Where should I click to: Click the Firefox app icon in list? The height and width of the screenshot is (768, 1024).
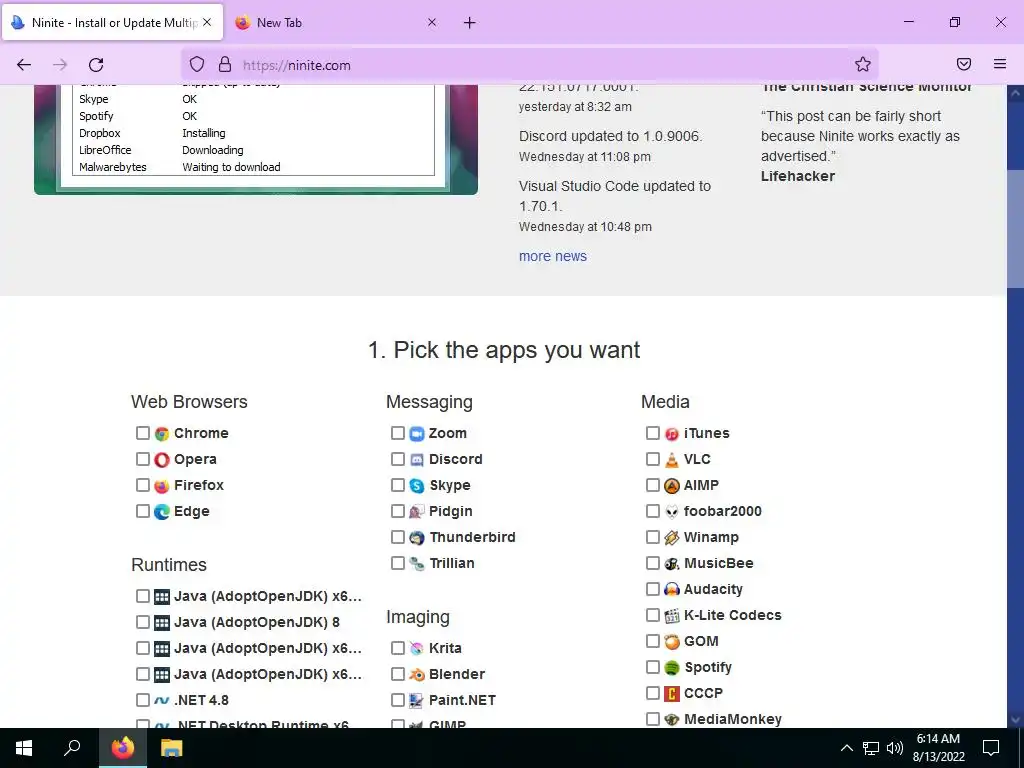161,486
